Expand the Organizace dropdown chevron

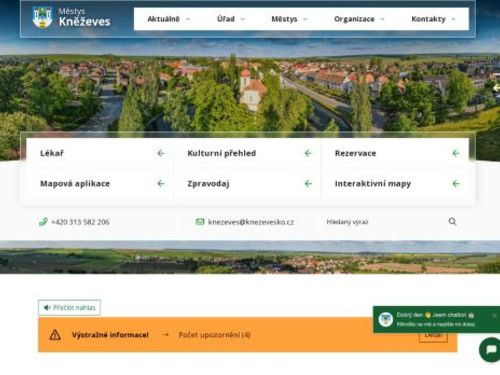click(x=382, y=19)
